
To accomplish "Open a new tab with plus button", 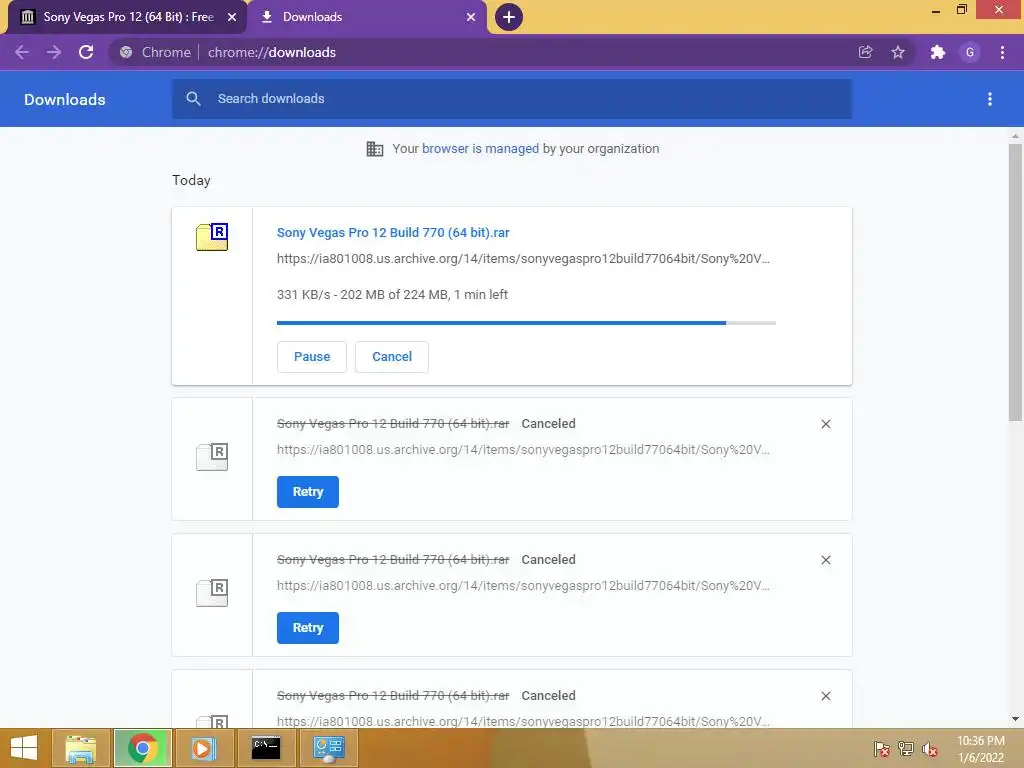I will pyautogui.click(x=509, y=17).
